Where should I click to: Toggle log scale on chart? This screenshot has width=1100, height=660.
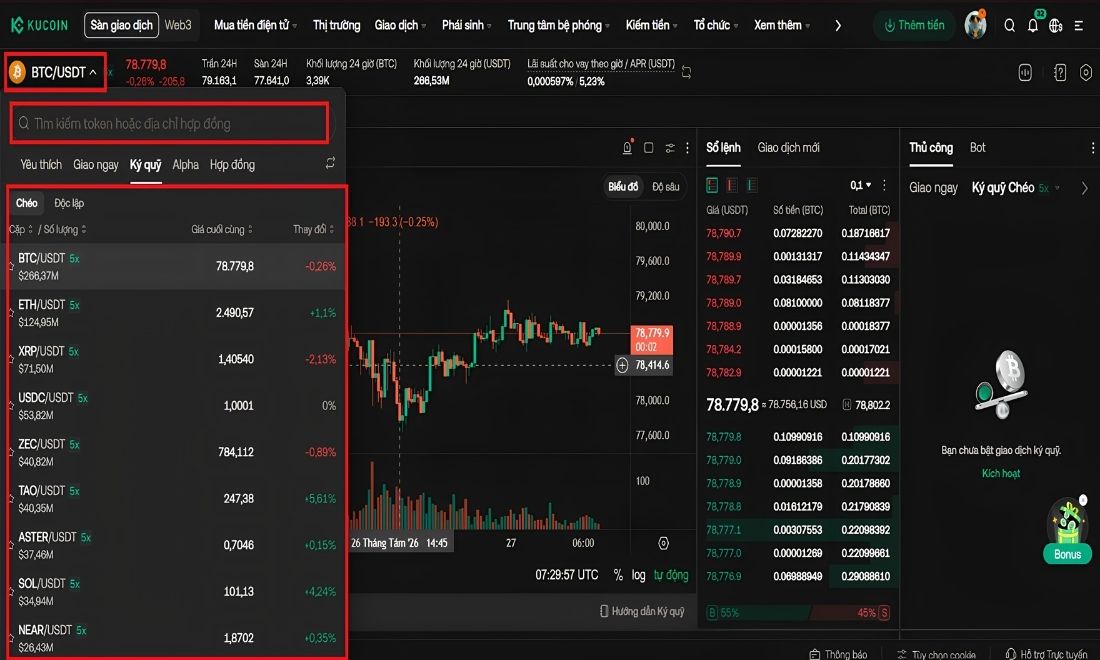[x=638, y=575]
